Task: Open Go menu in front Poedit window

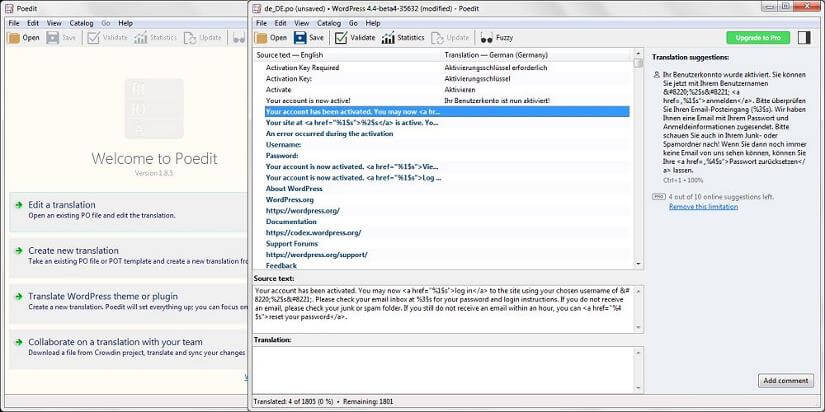Action: pos(353,23)
